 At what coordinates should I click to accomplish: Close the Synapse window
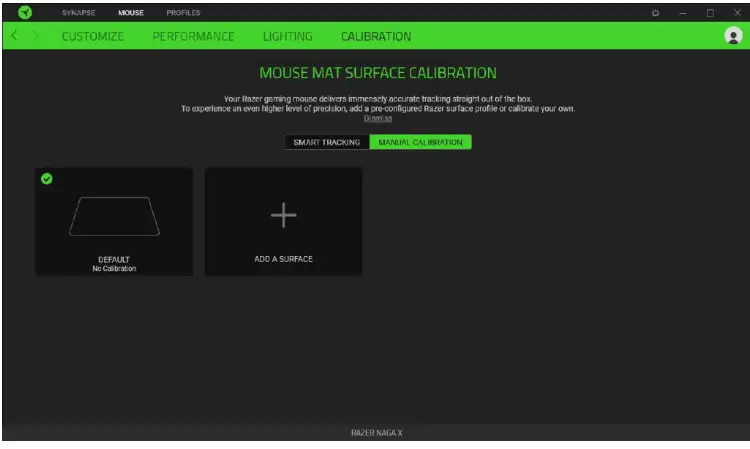(x=737, y=13)
